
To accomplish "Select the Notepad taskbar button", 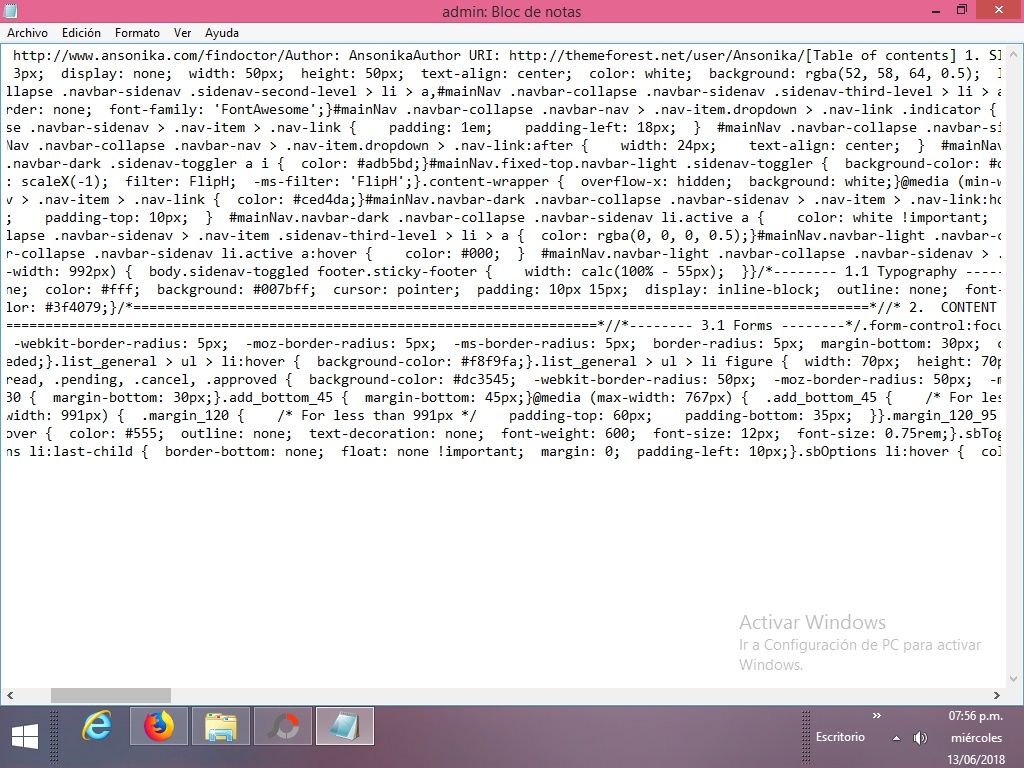I will (x=345, y=726).
